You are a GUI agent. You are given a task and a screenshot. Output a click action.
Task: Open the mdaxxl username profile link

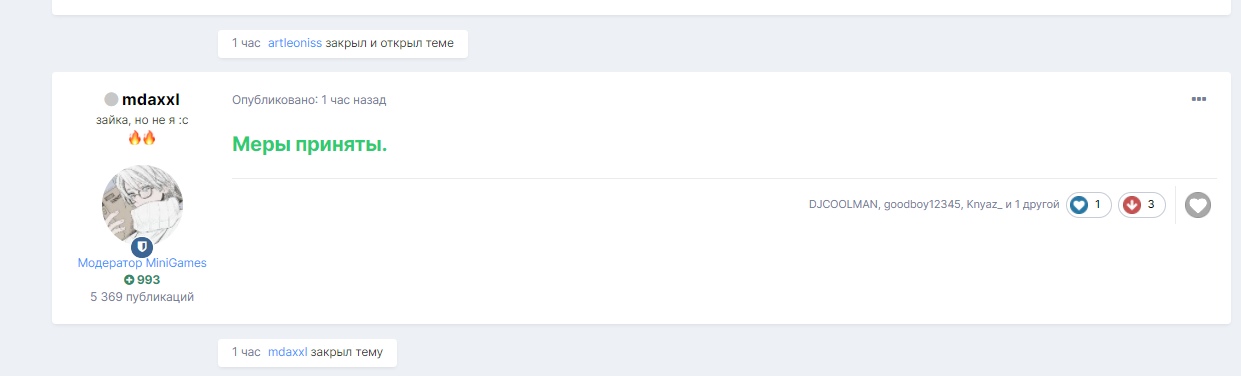click(x=150, y=99)
